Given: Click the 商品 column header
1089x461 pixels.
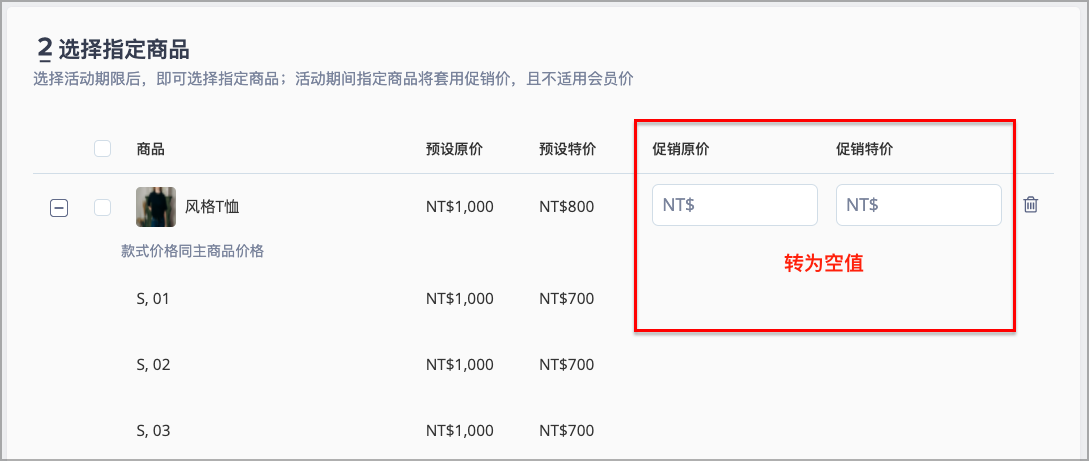Looking at the screenshot, I should [x=151, y=149].
